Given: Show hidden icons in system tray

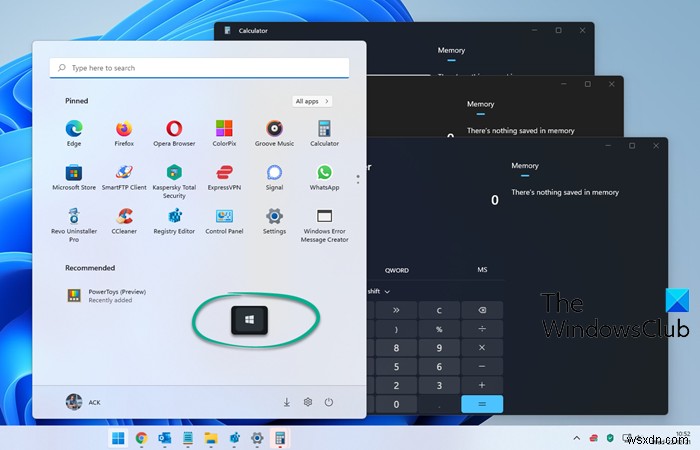Looking at the screenshot, I should [577, 438].
